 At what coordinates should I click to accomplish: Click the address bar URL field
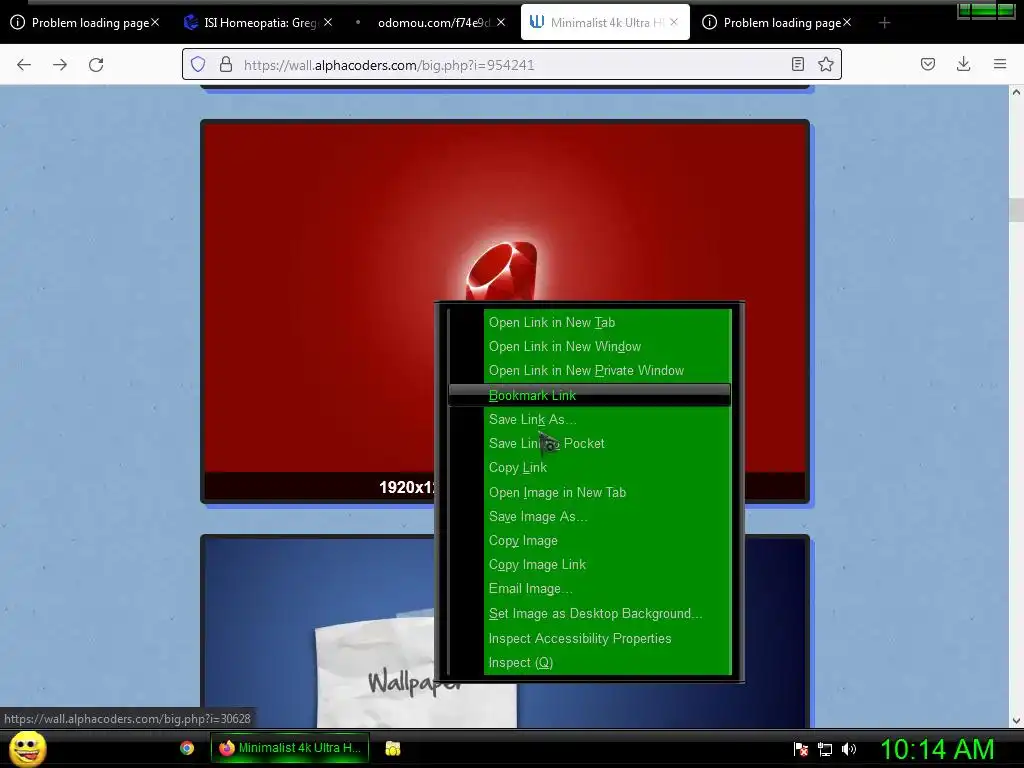tap(509, 65)
